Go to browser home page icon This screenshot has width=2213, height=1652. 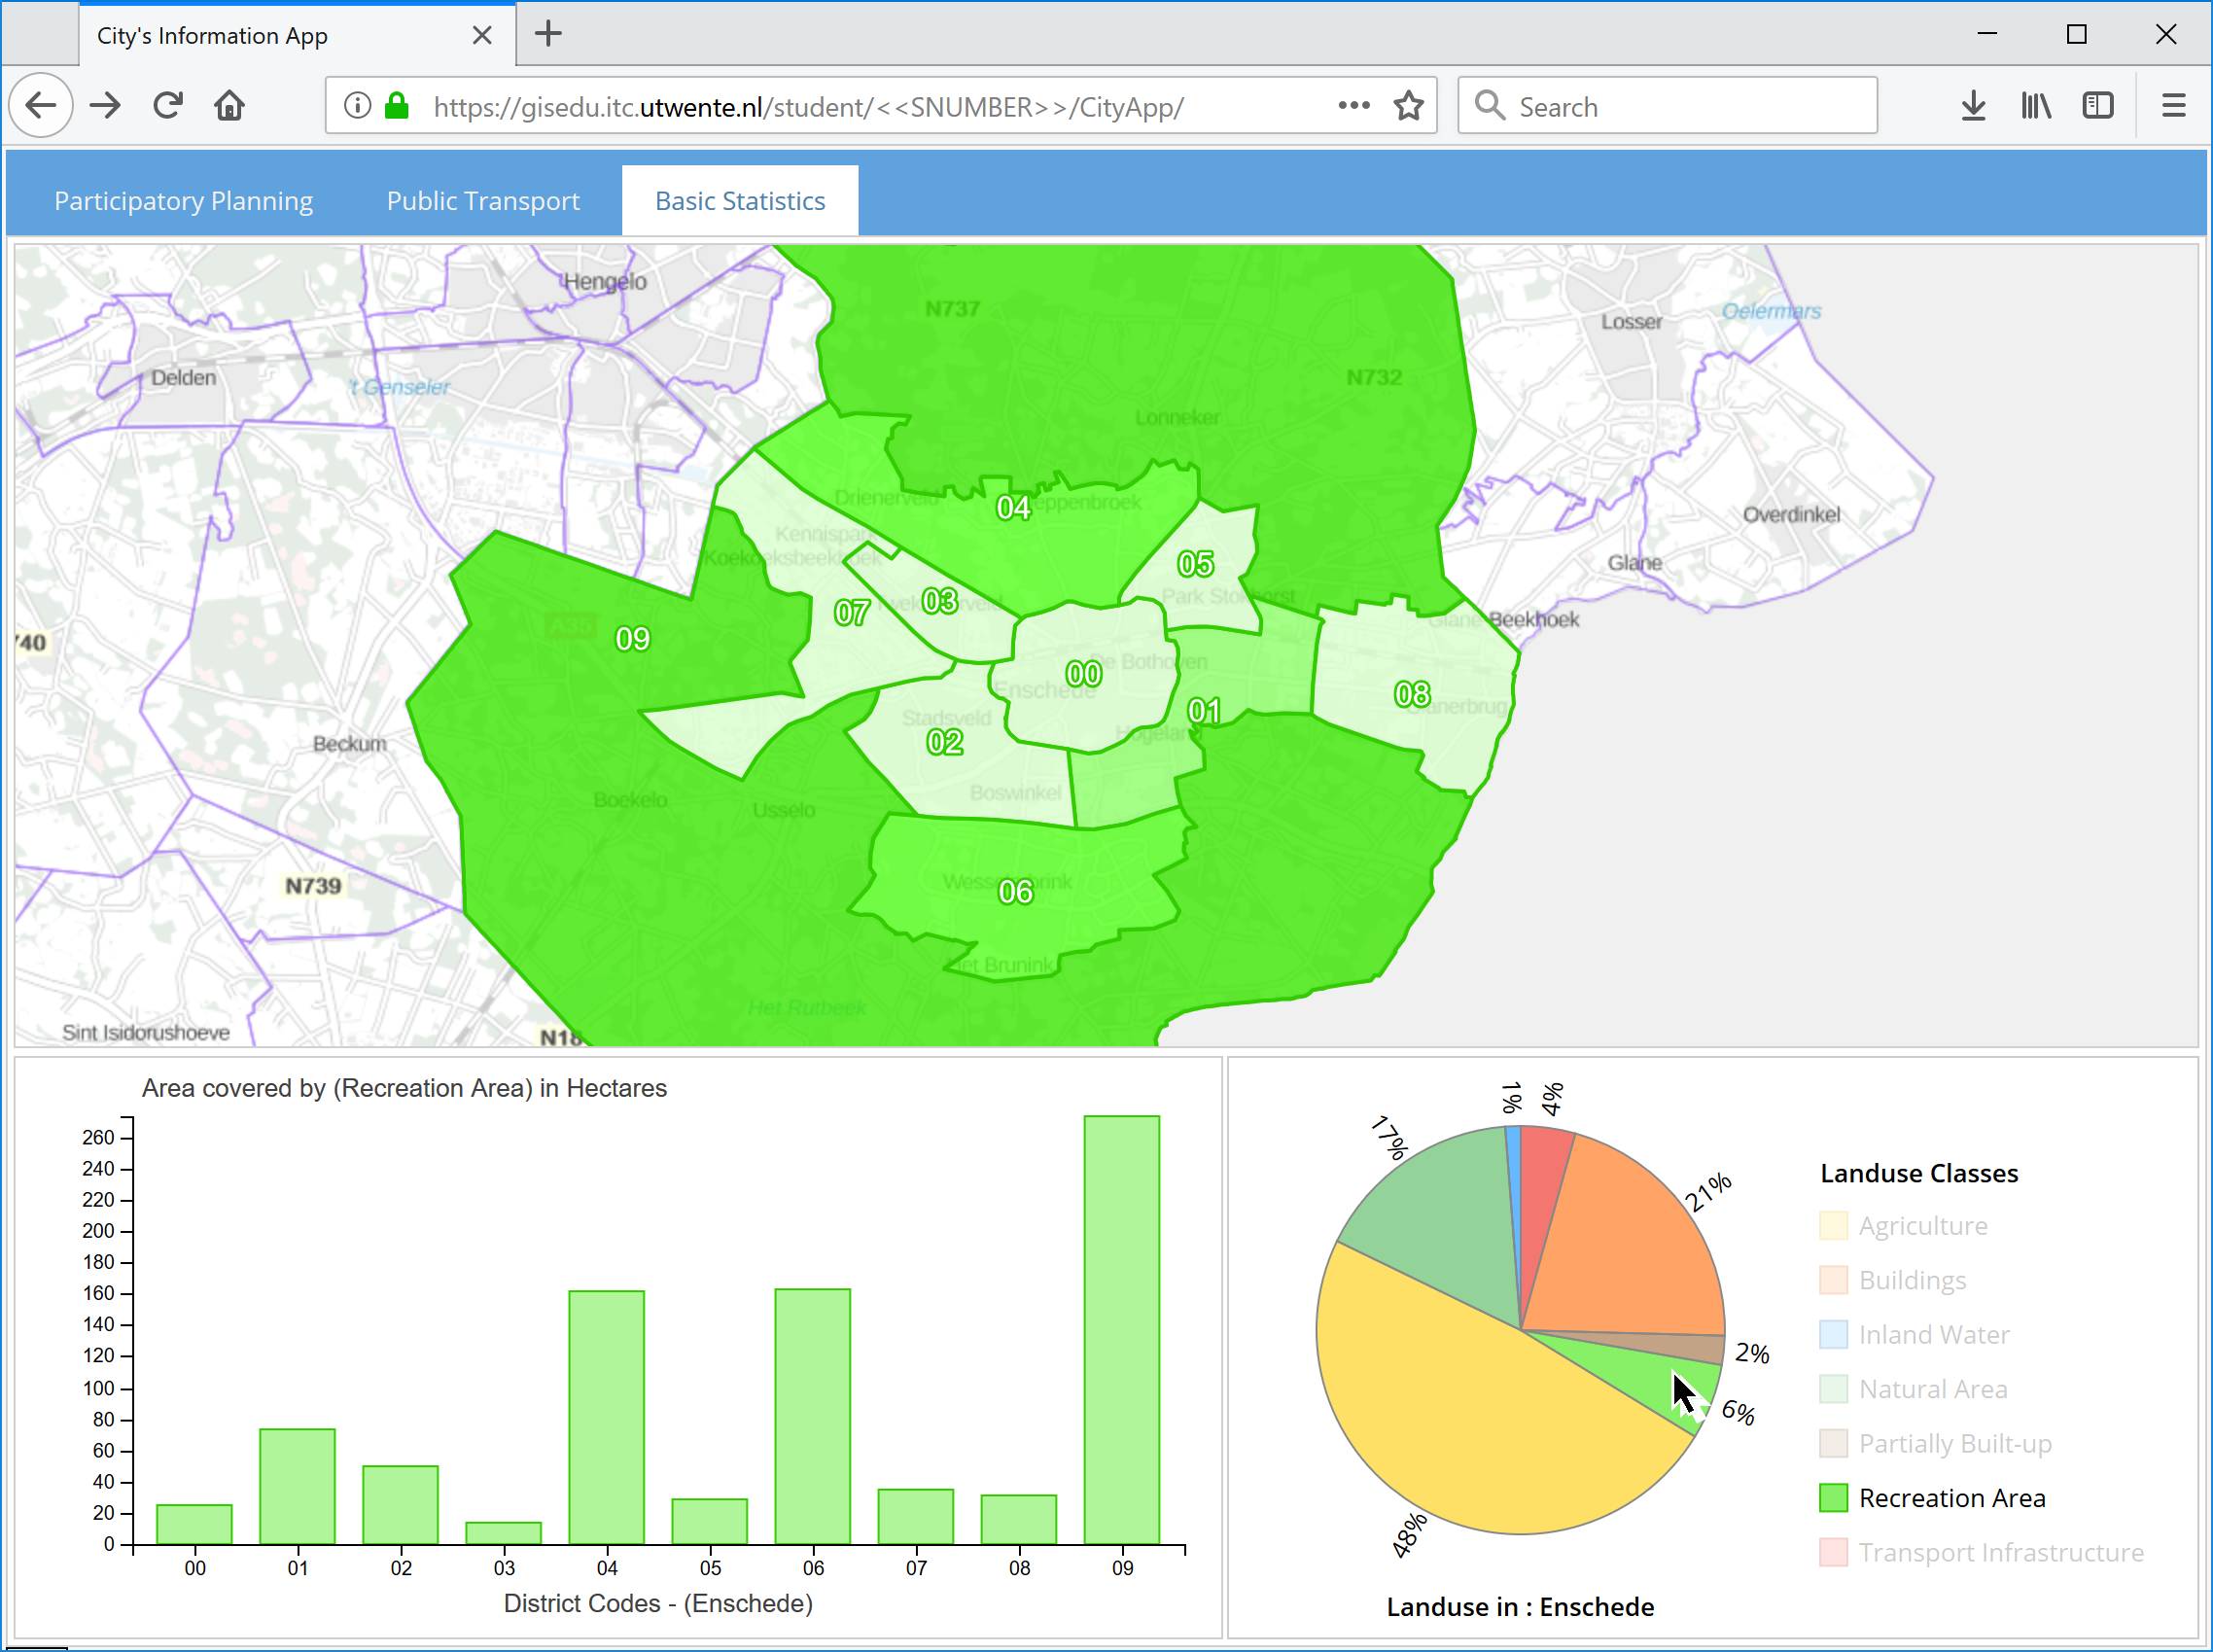pyautogui.click(x=229, y=105)
